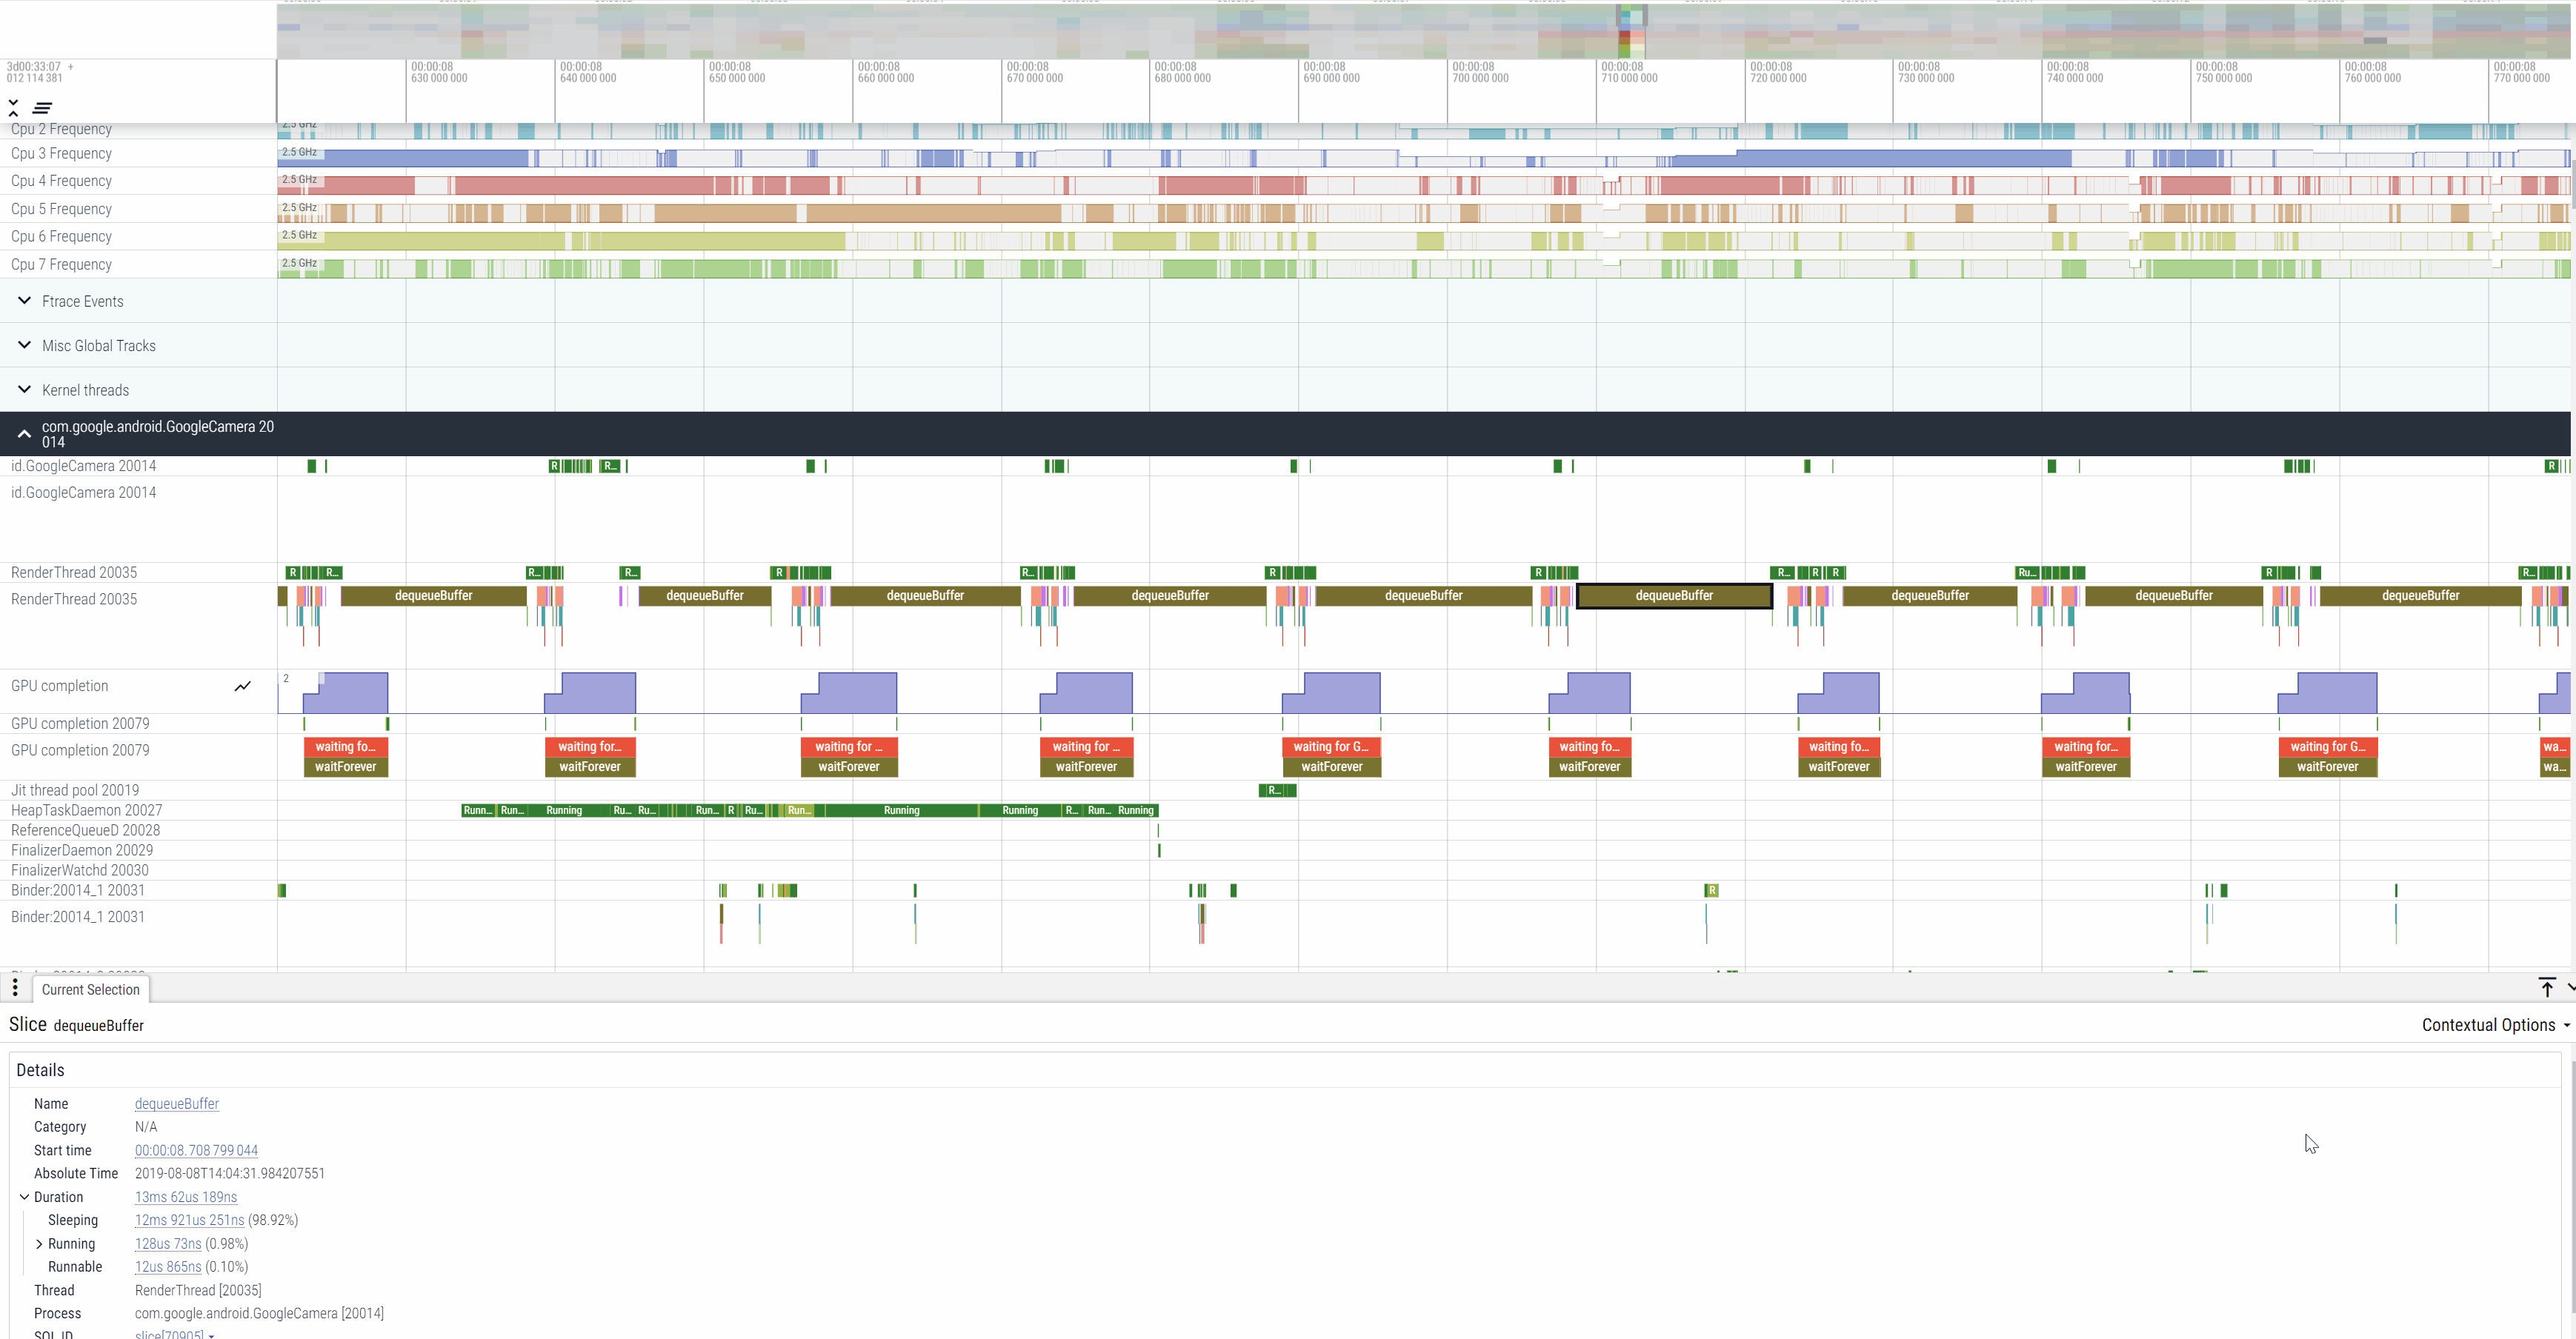Viewport: 2576px width, 1339px height.
Task: Click the time axis label 710 000 000
Action: (x=1629, y=78)
